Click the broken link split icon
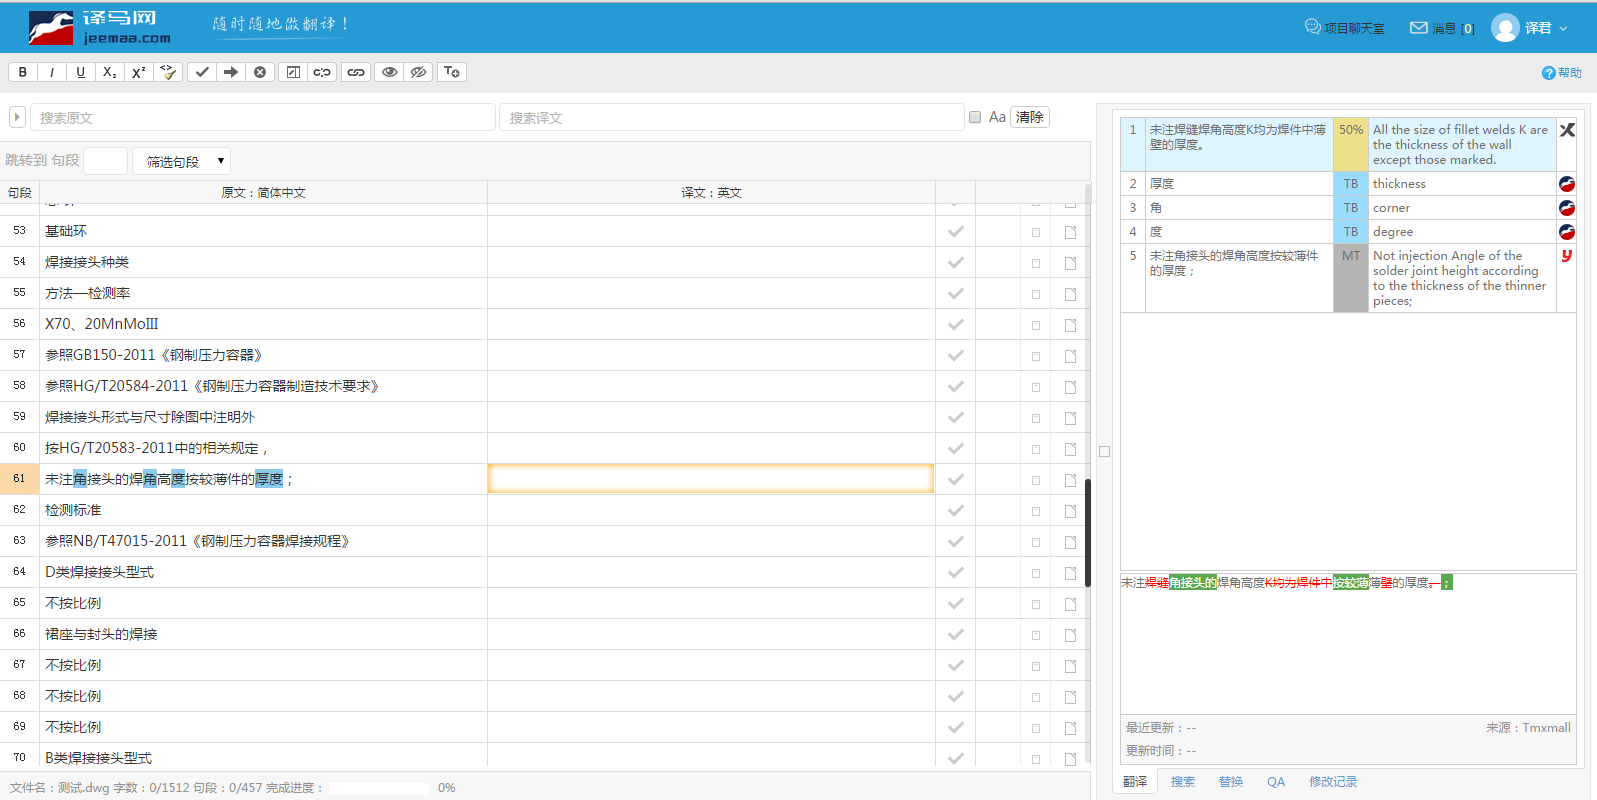 pyautogui.click(x=322, y=72)
